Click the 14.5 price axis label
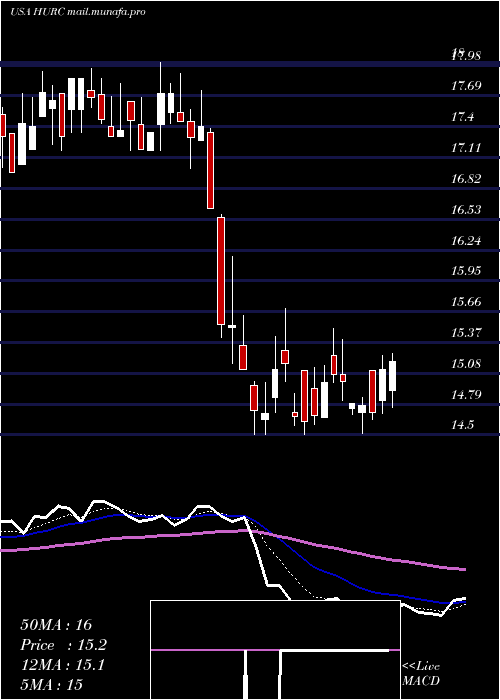The height and width of the screenshot is (700, 500). (462, 425)
